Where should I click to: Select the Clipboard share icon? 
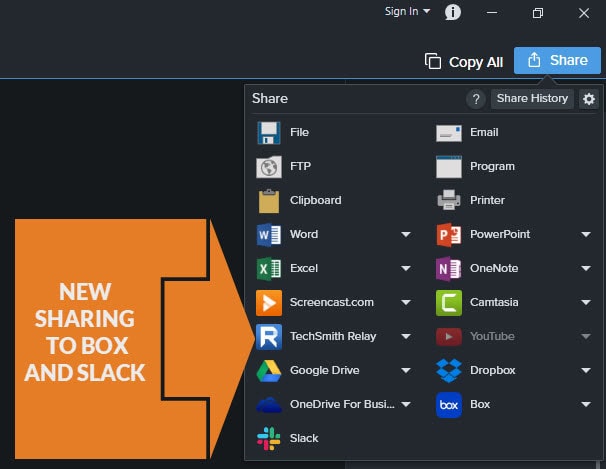(x=269, y=201)
